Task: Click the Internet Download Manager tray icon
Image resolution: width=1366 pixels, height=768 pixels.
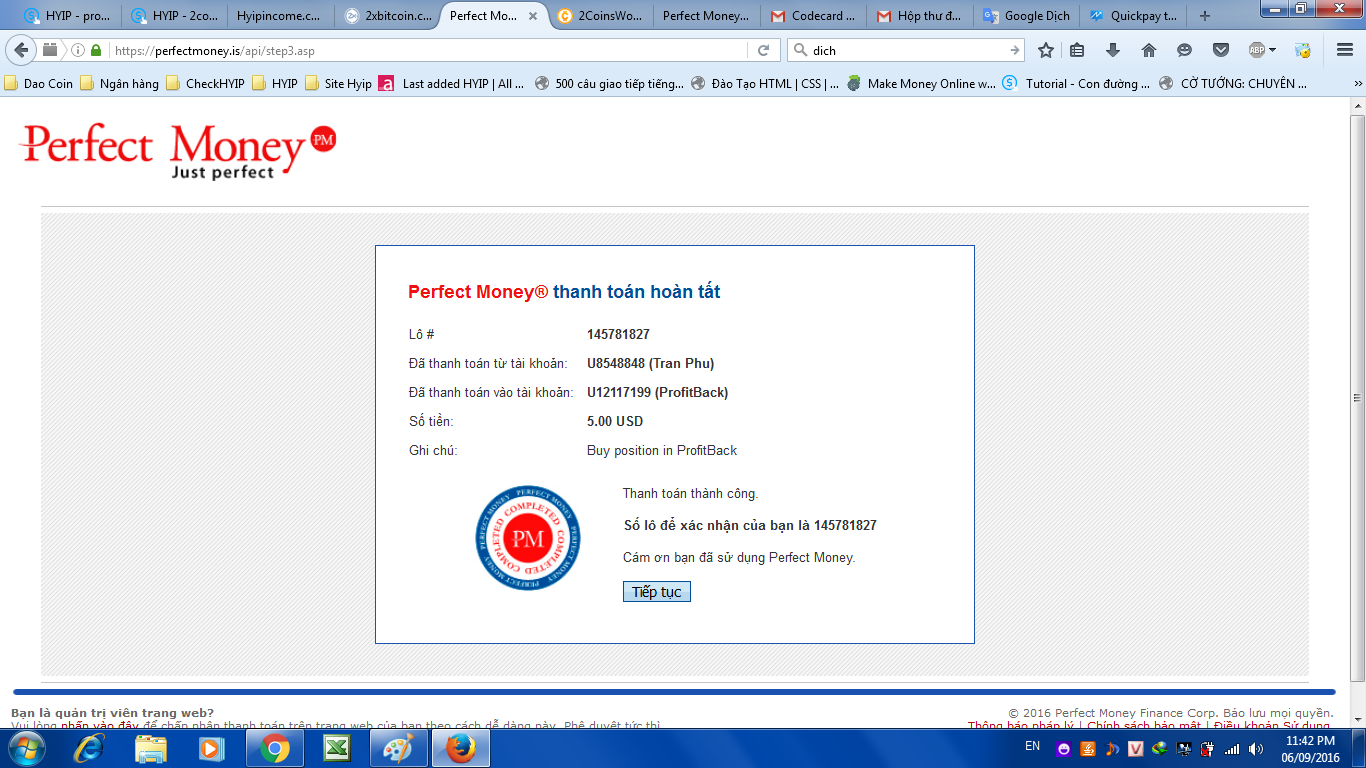Action: [x=1160, y=748]
